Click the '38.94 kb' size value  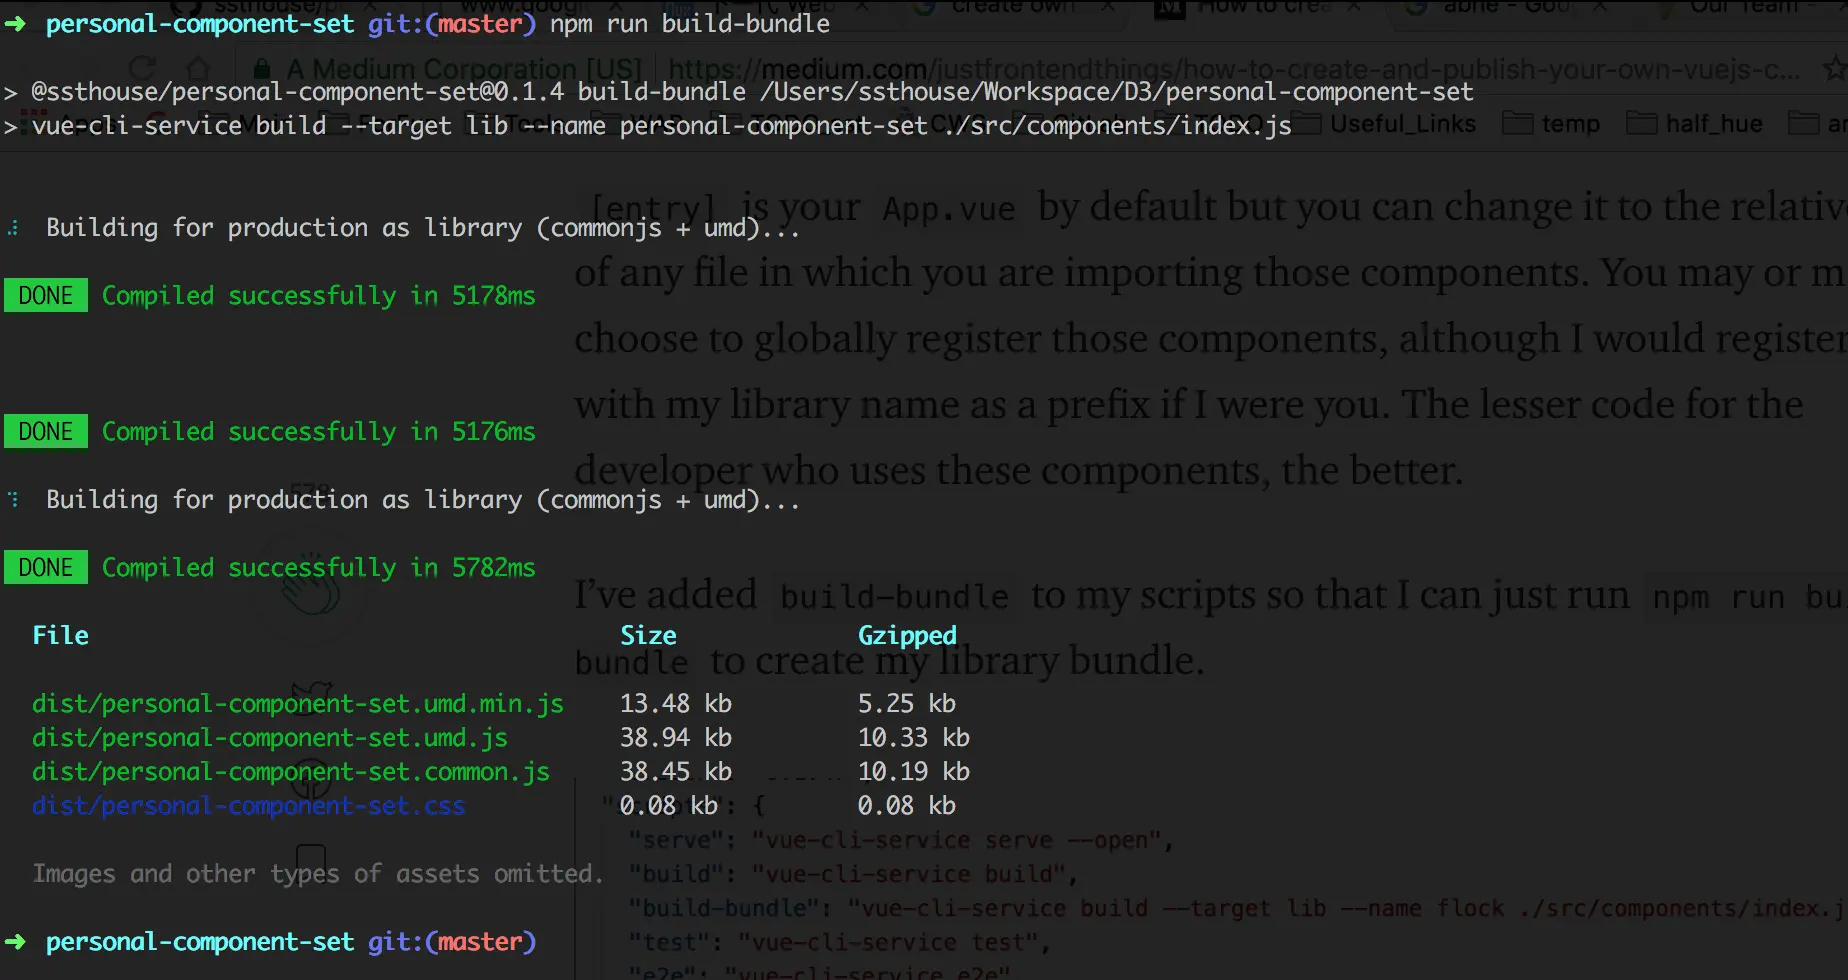pos(676,738)
